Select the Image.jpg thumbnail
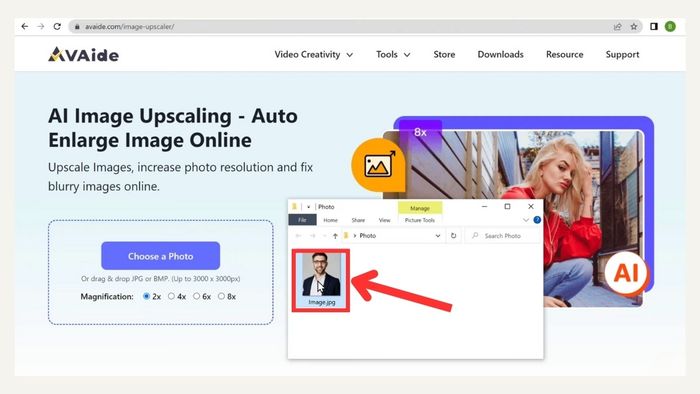The height and width of the screenshot is (394, 700). pos(321,280)
